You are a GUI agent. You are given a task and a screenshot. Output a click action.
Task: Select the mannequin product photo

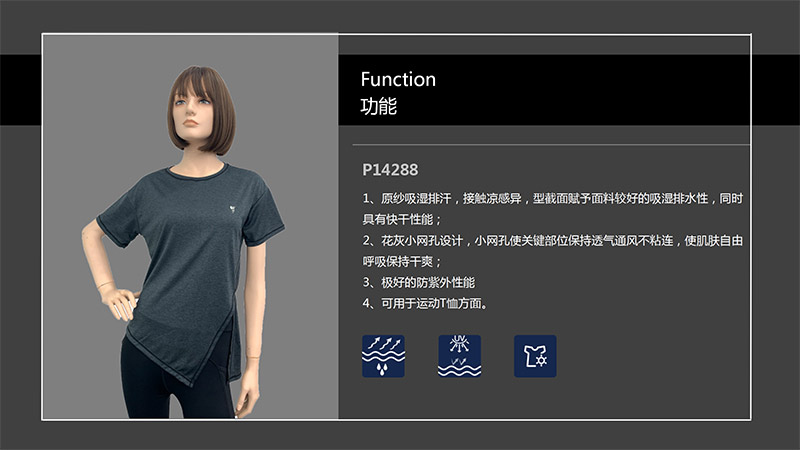190,227
